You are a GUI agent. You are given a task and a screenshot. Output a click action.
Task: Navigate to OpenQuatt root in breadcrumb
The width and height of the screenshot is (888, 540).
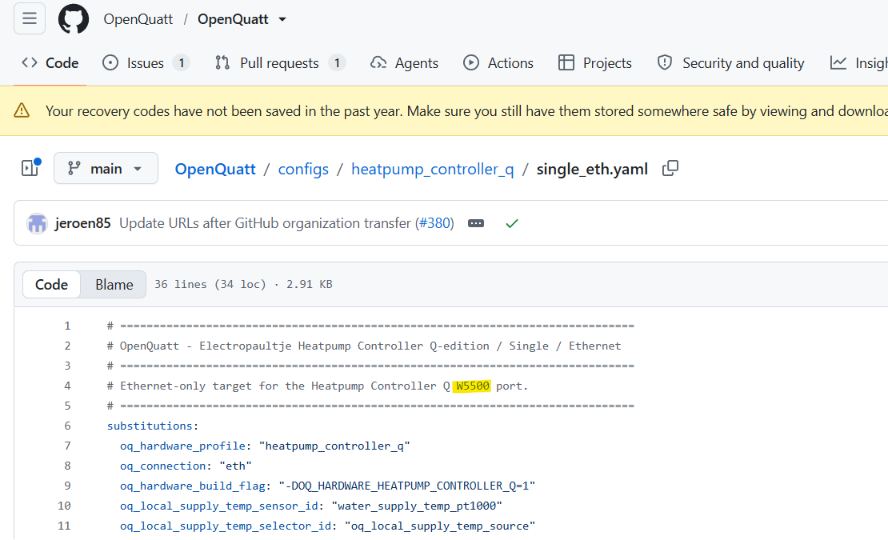(215, 169)
